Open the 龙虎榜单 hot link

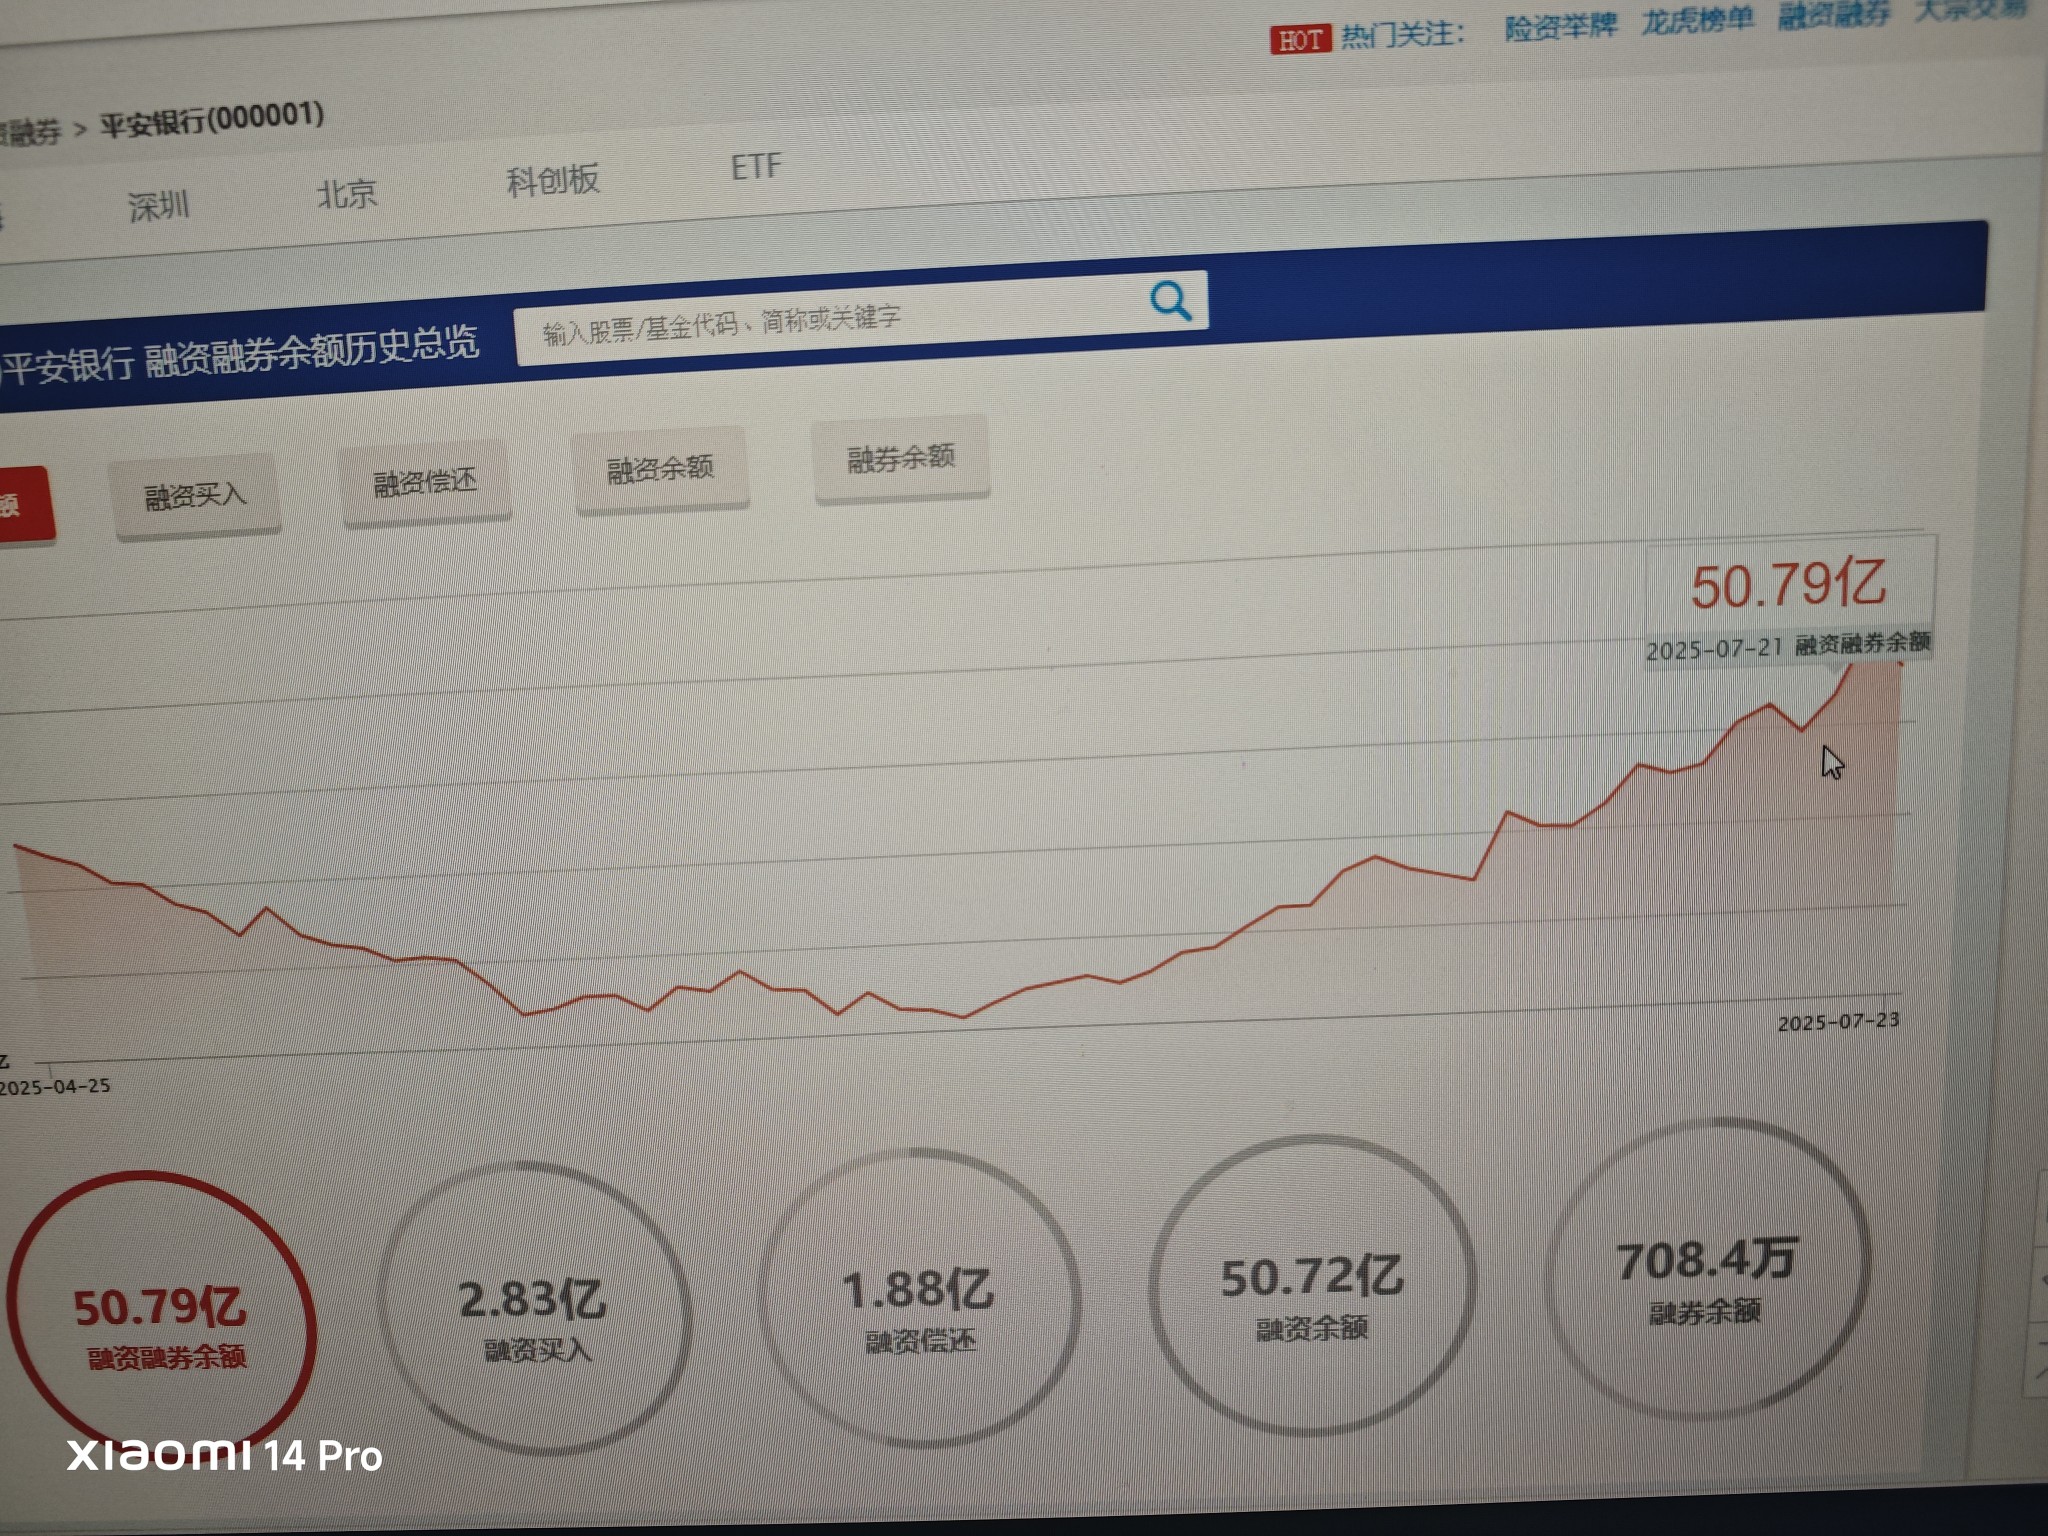pos(1697,19)
